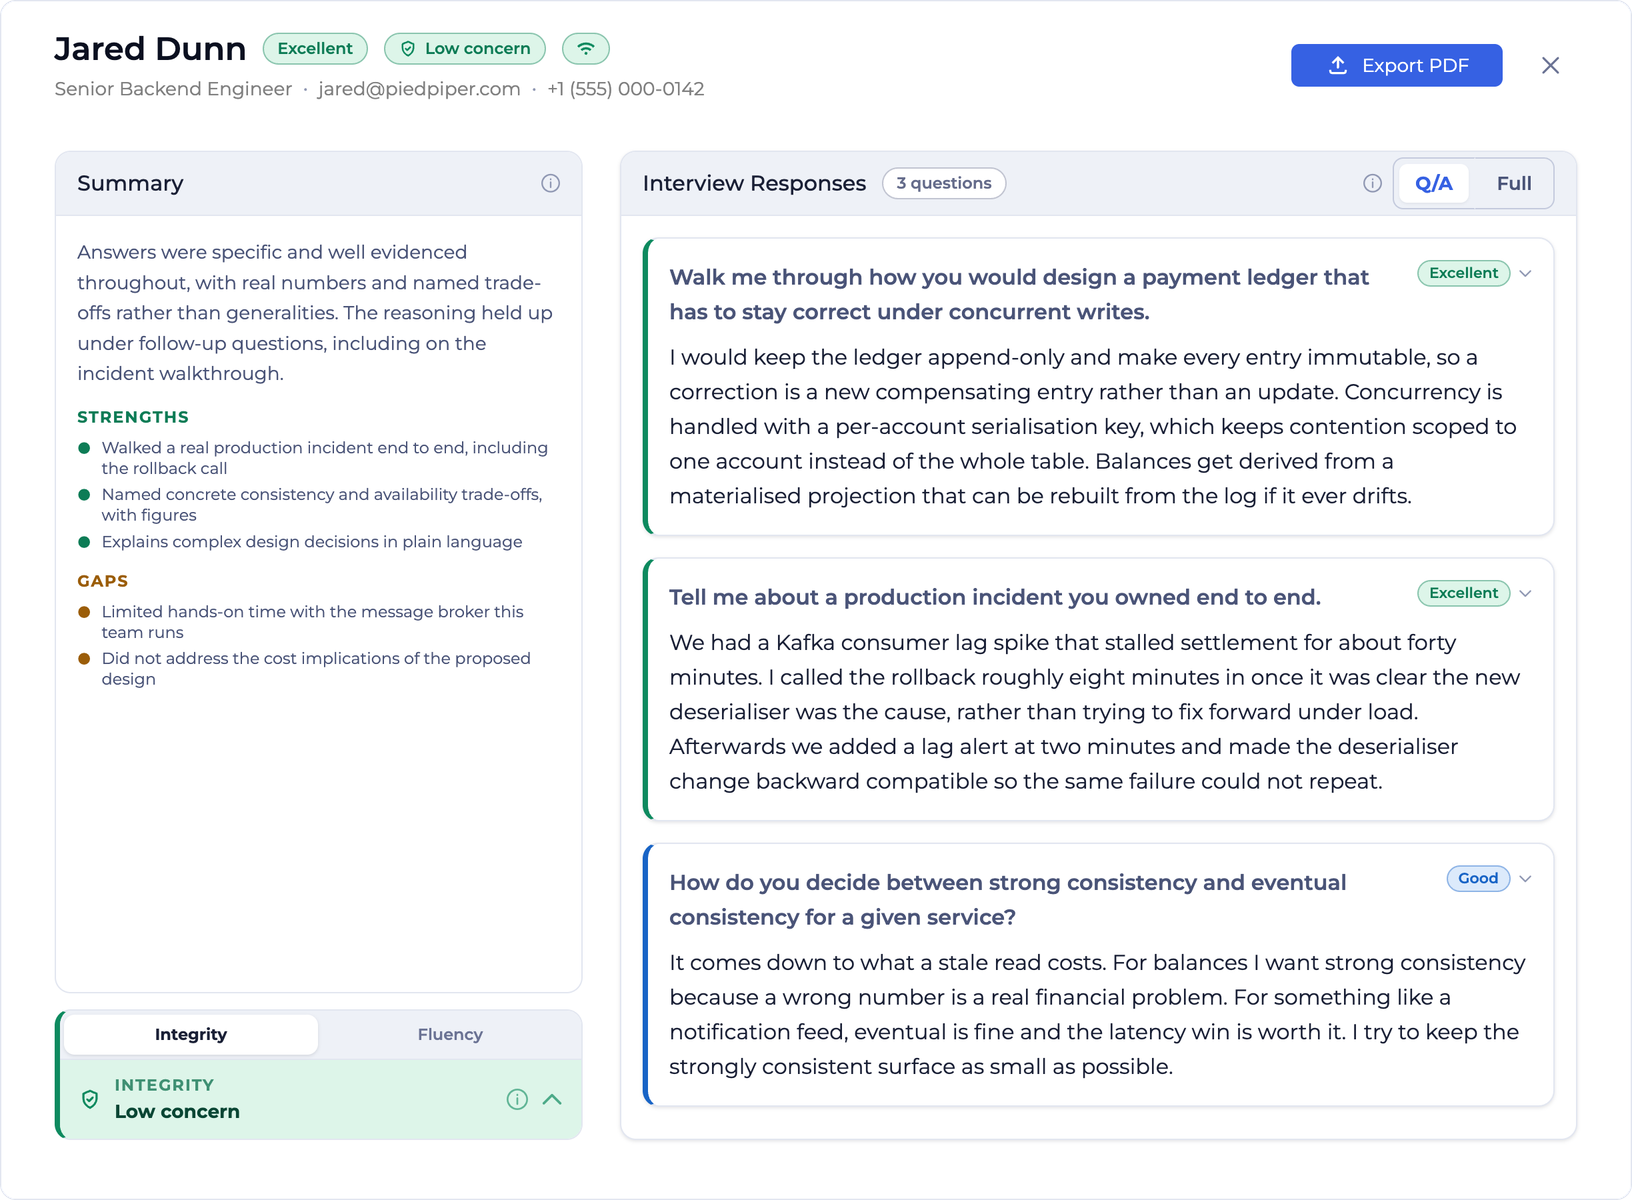1632x1200 pixels.
Task: Click 'Walked a real production incident' strength
Action: pos(324,458)
